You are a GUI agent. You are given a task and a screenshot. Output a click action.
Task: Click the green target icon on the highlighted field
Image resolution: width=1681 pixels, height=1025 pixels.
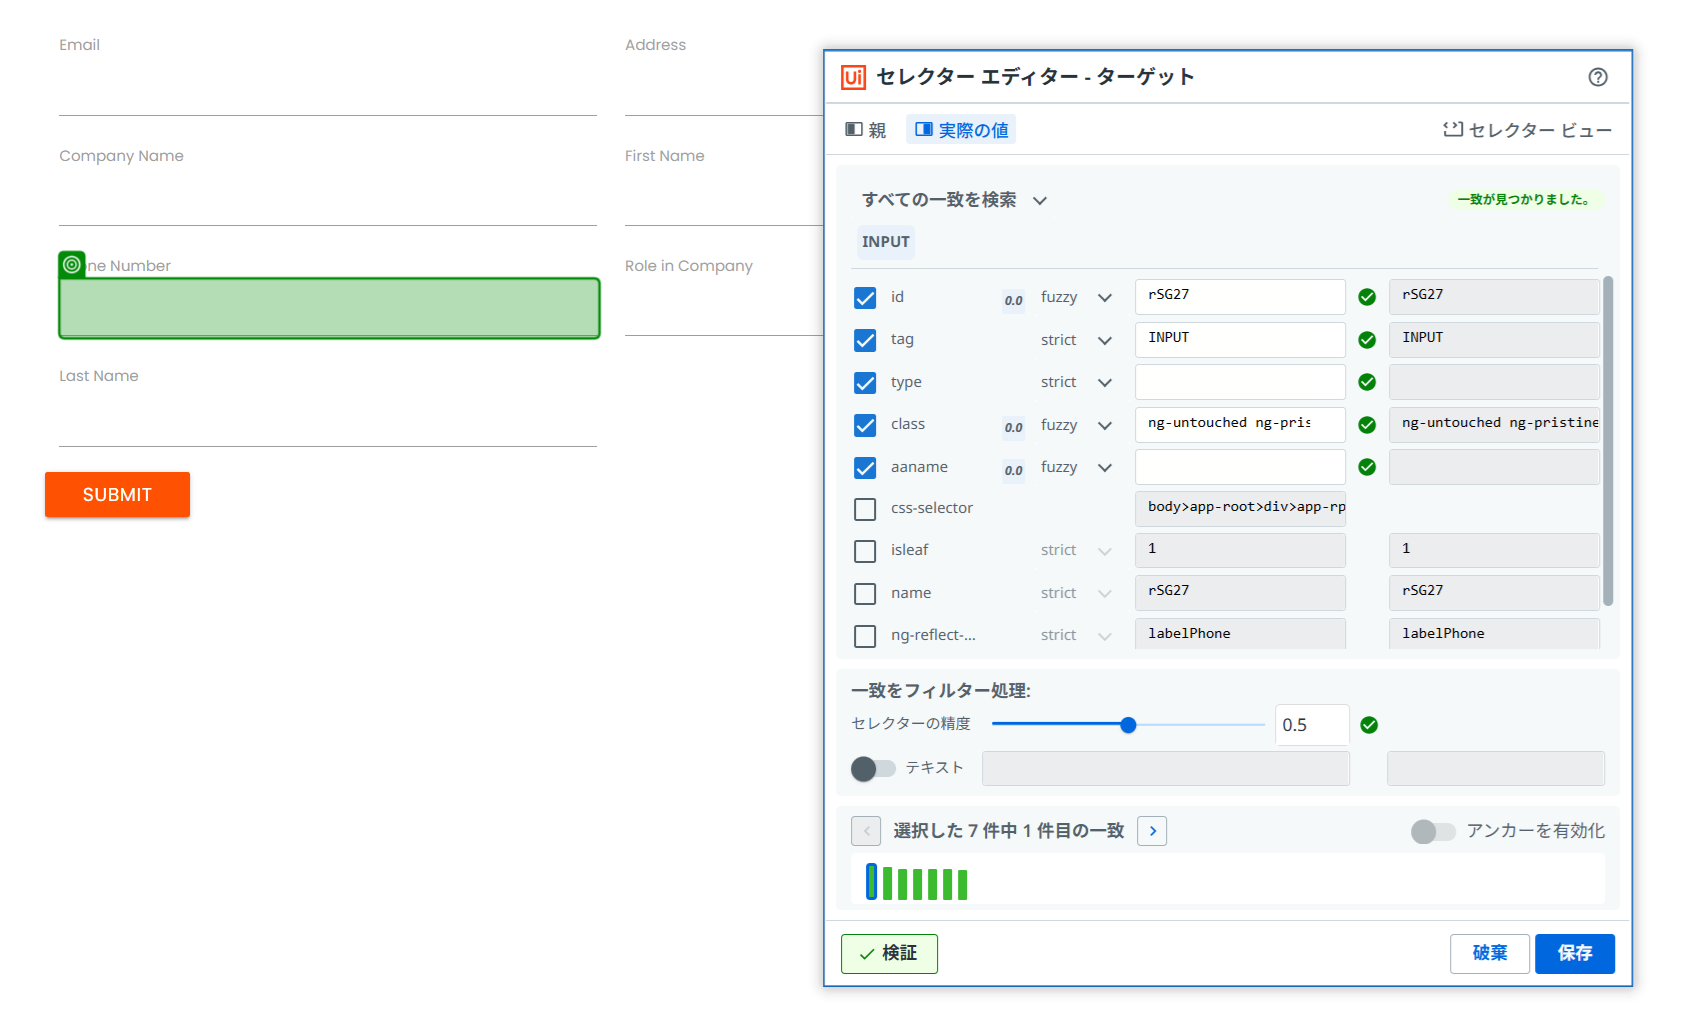coord(72,264)
